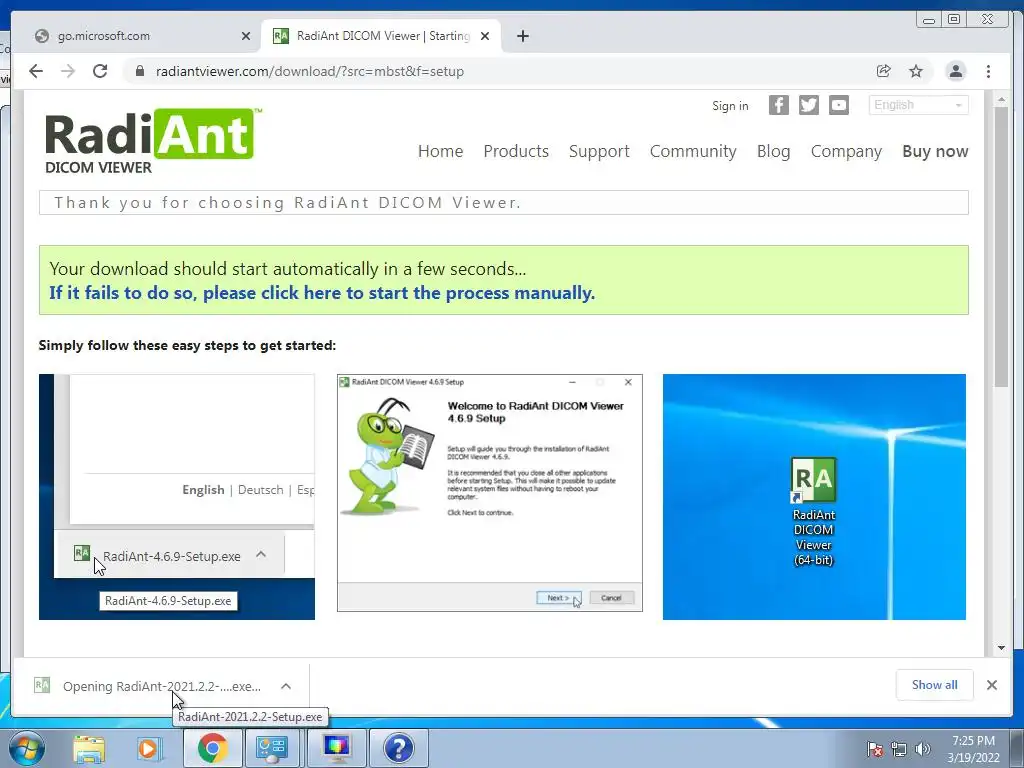
Task: Click the site padlock icon
Action: (x=140, y=71)
